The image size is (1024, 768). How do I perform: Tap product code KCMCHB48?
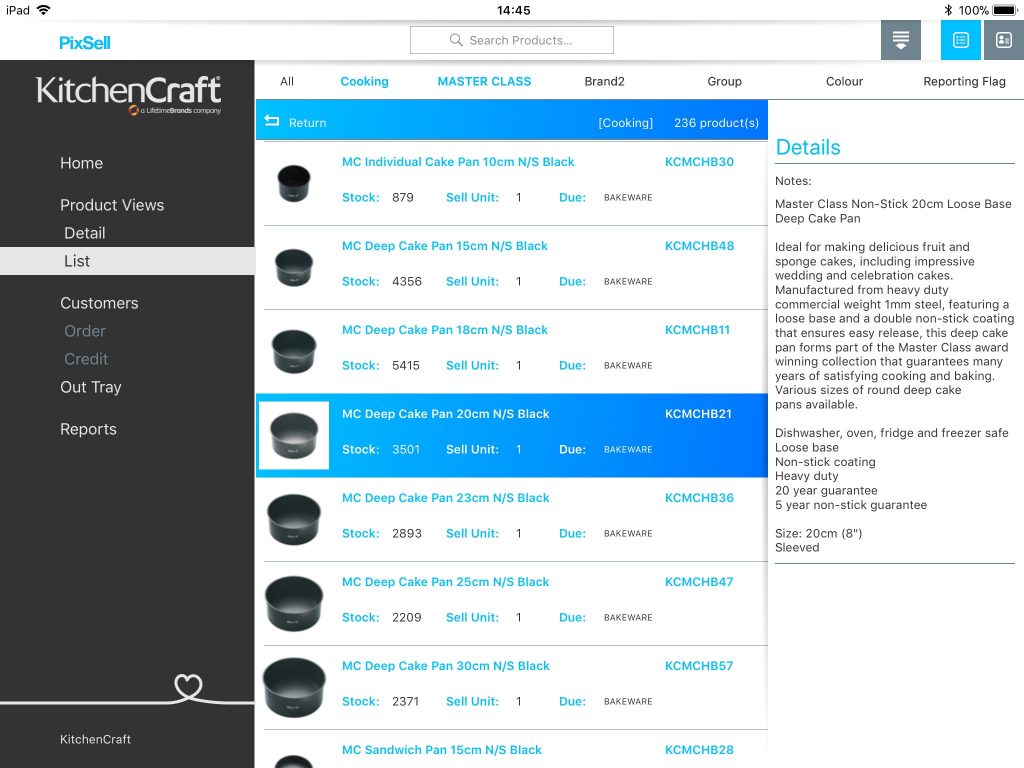pyautogui.click(x=699, y=246)
